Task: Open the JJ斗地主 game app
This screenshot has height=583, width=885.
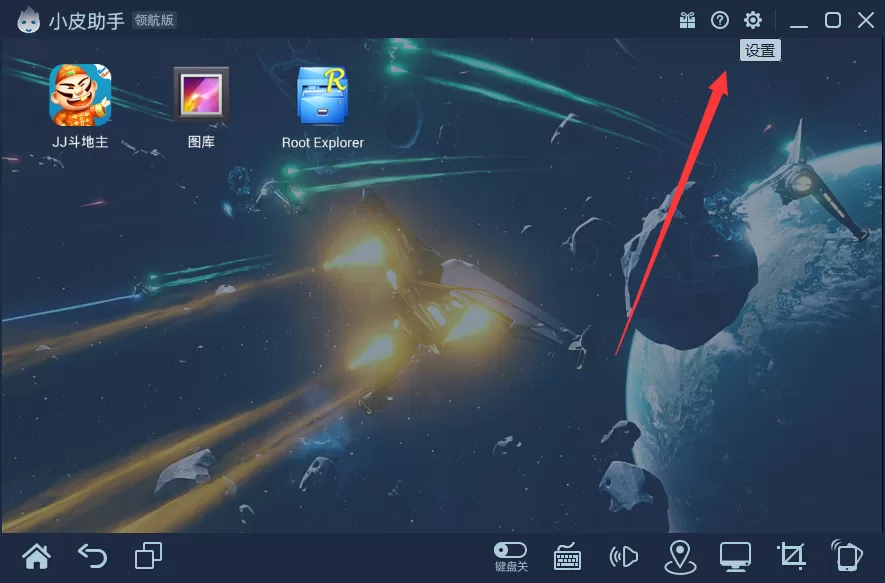Action: (80, 95)
